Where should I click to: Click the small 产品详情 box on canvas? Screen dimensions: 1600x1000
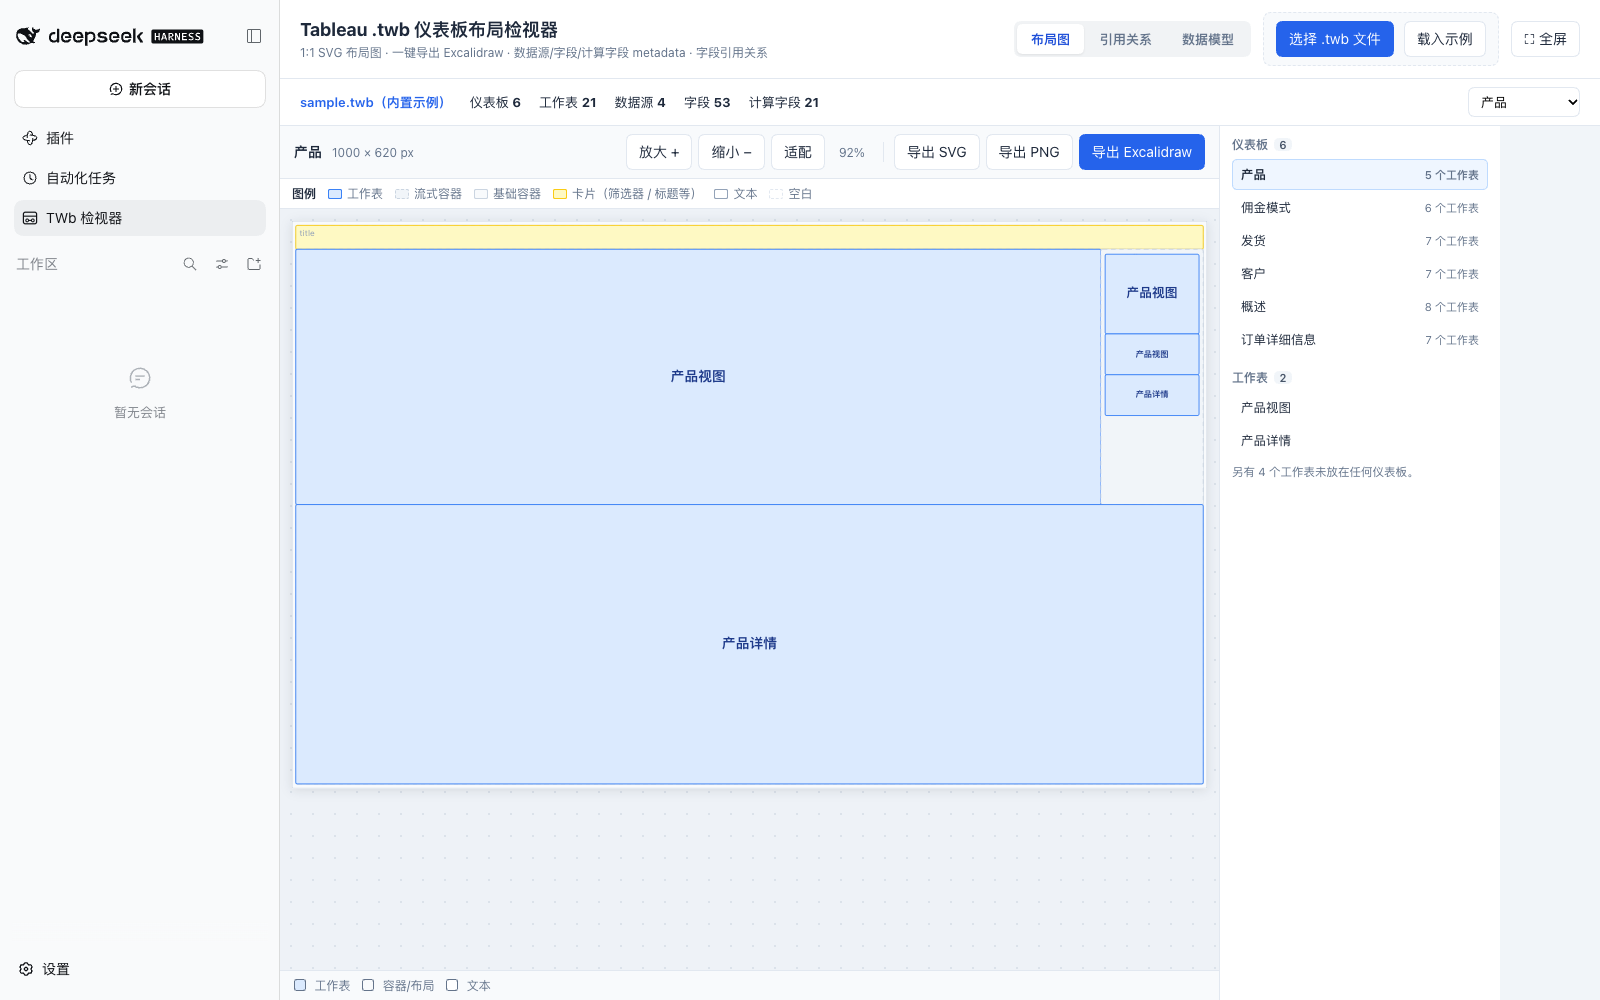1152,395
